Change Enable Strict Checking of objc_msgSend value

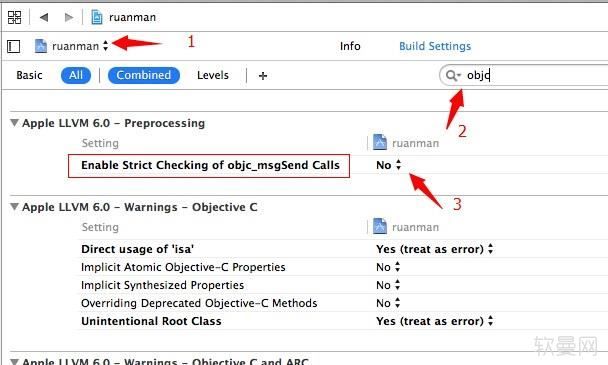point(389,165)
